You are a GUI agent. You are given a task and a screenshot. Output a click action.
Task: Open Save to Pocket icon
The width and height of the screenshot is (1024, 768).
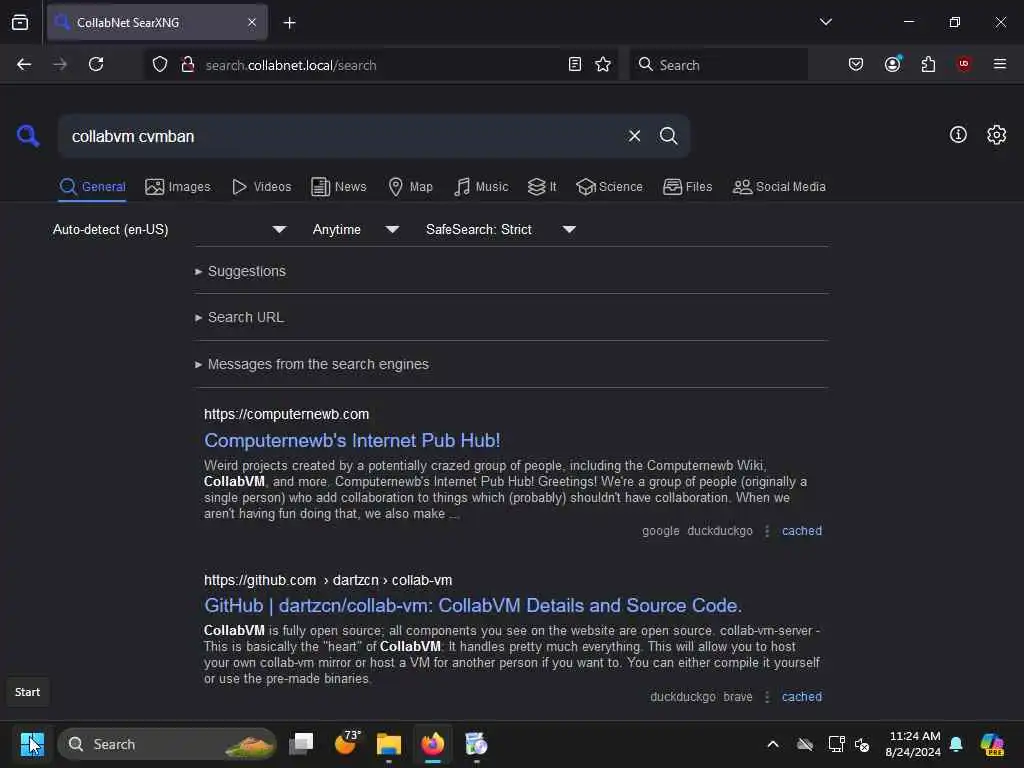coord(856,65)
